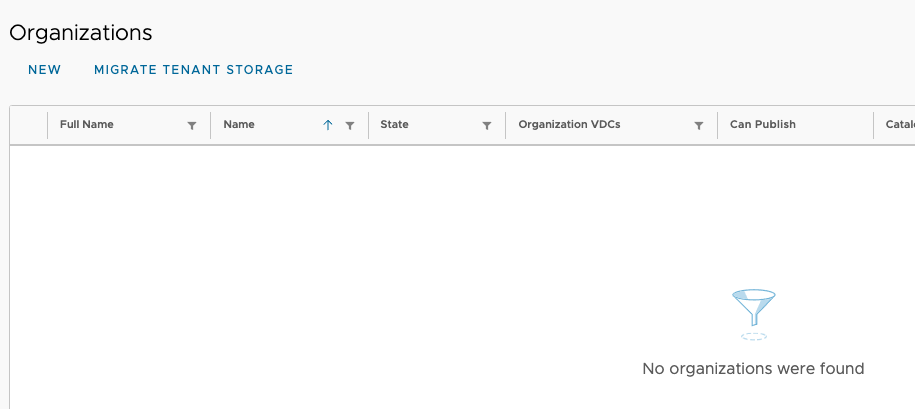Click divider between Name and State columns
Screen dimensions: 915x409
pos(368,126)
